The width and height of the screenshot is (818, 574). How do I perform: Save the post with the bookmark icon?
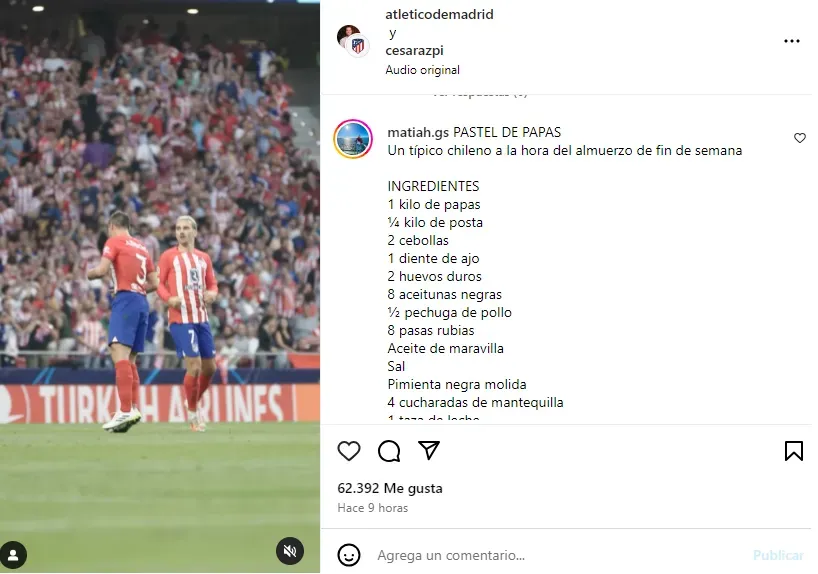tap(793, 451)
